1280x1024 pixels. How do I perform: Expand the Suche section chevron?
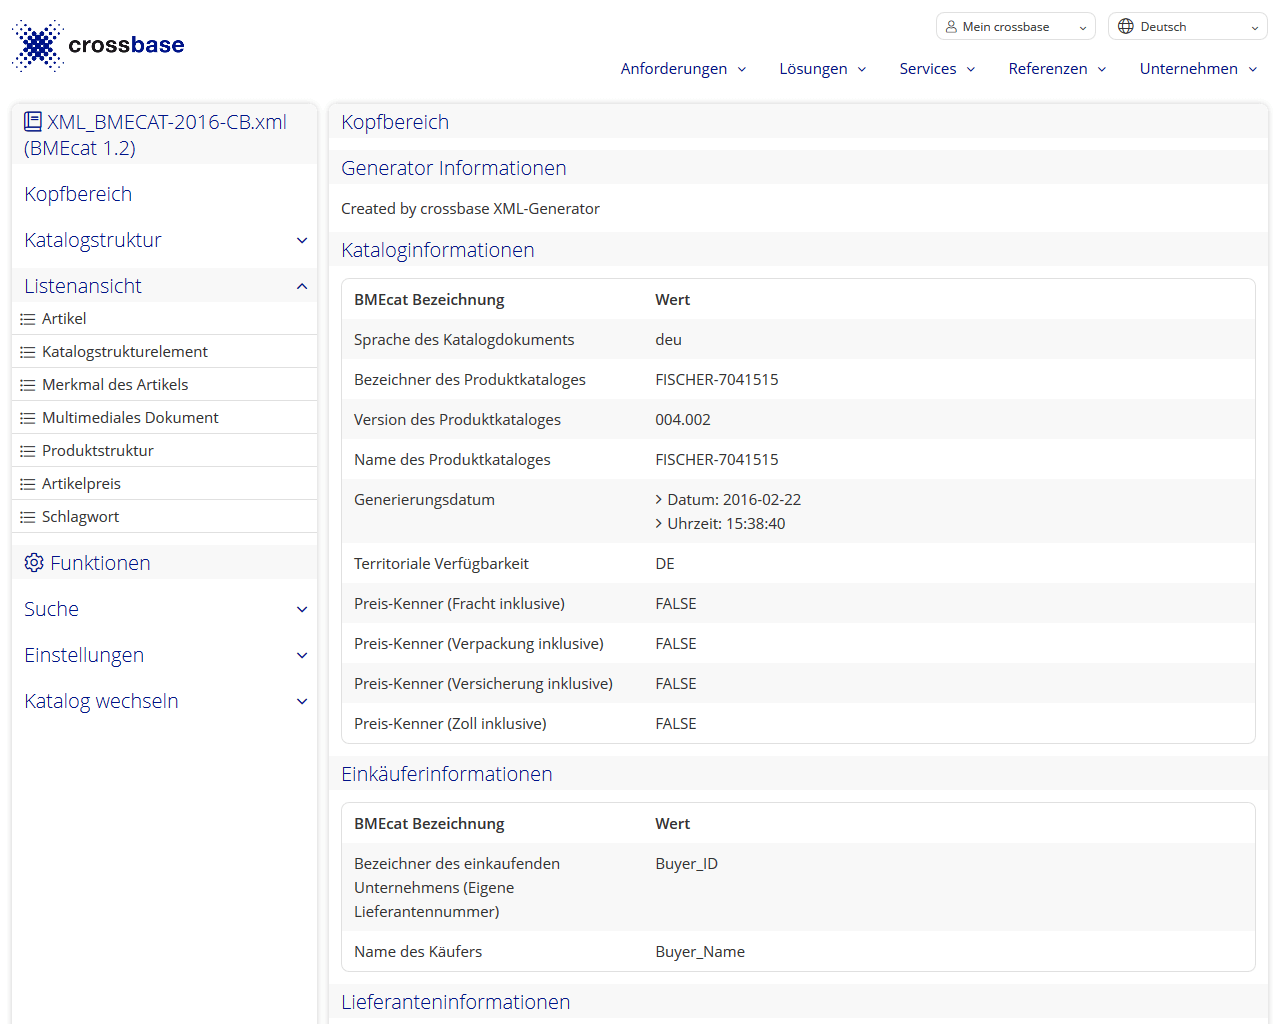[x=302, y=610]
